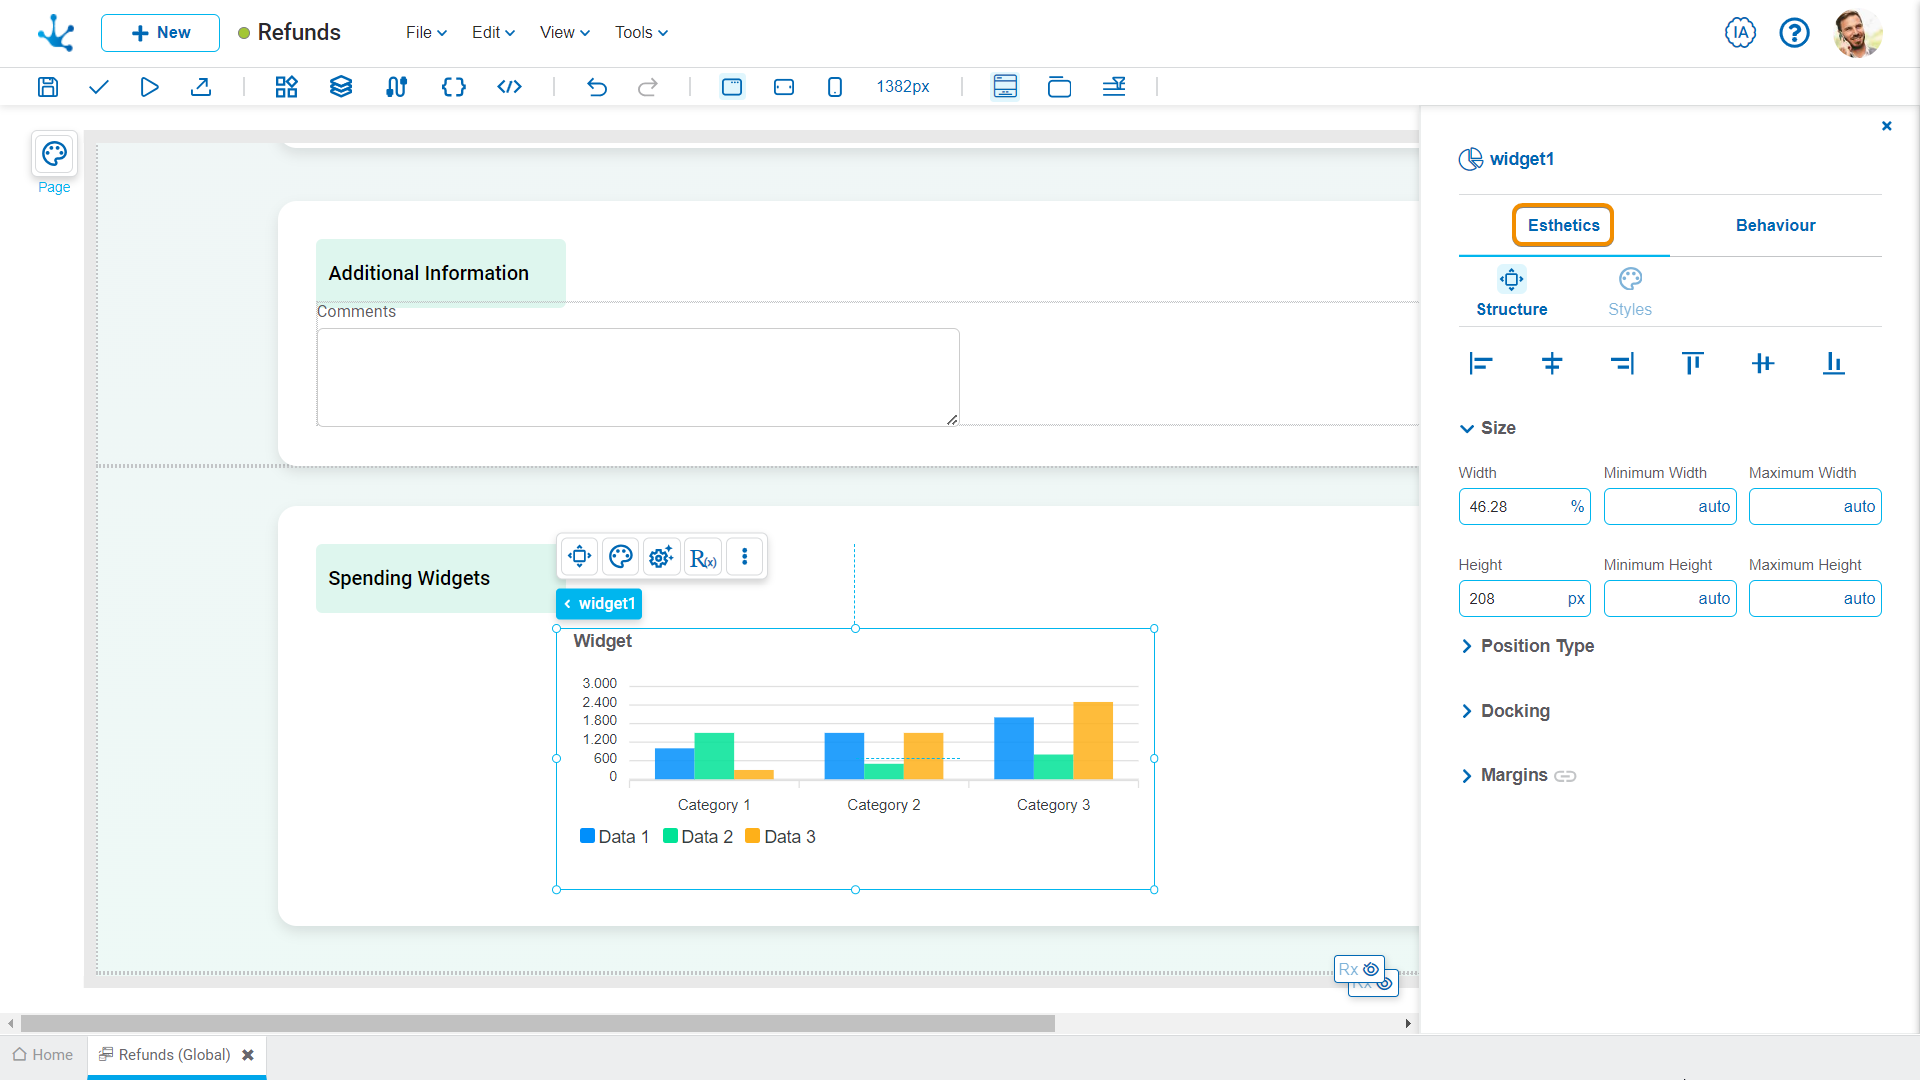
Task: Expand the Position Type section
Action: [1536, 646]
